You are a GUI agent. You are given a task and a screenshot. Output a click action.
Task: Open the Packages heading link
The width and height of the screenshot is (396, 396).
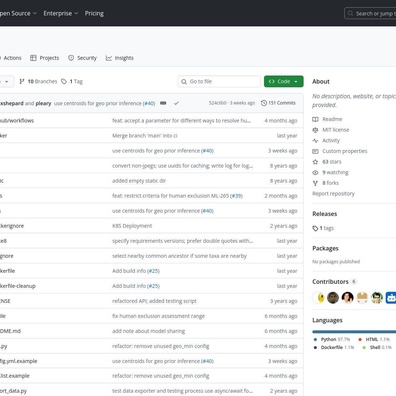(x=325, y=248)
